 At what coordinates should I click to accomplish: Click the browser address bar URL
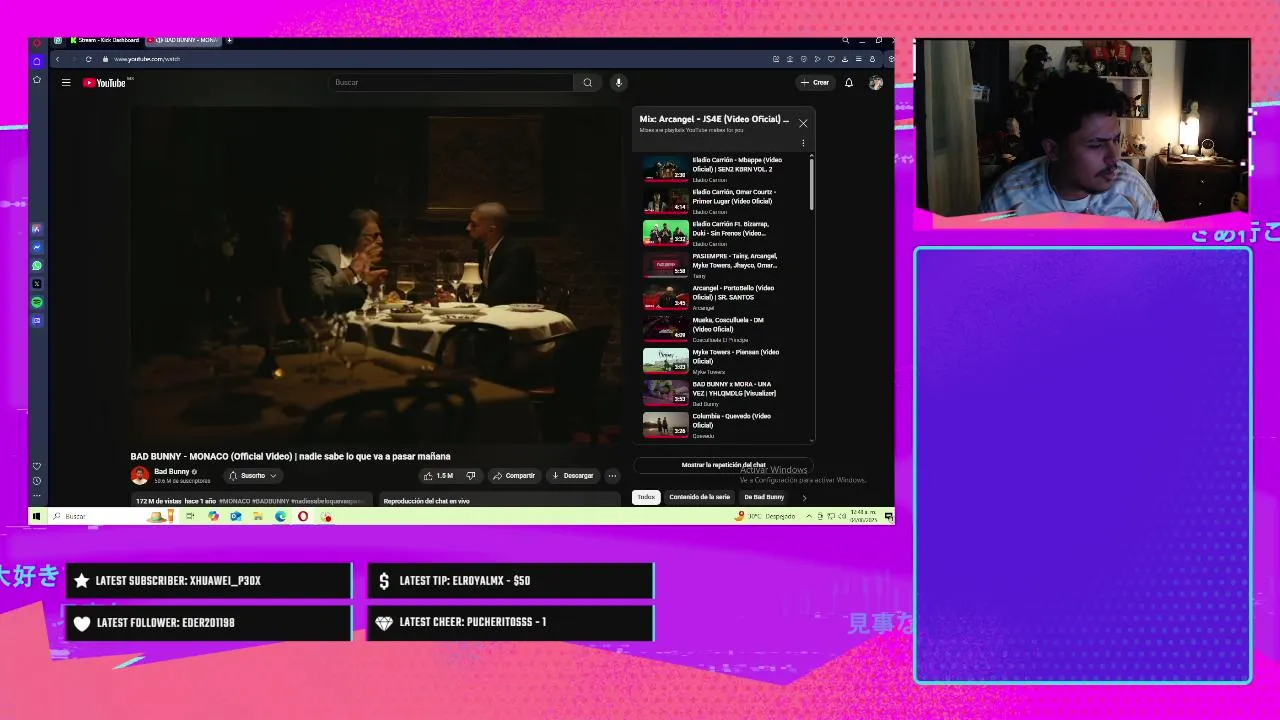(147, 59)
